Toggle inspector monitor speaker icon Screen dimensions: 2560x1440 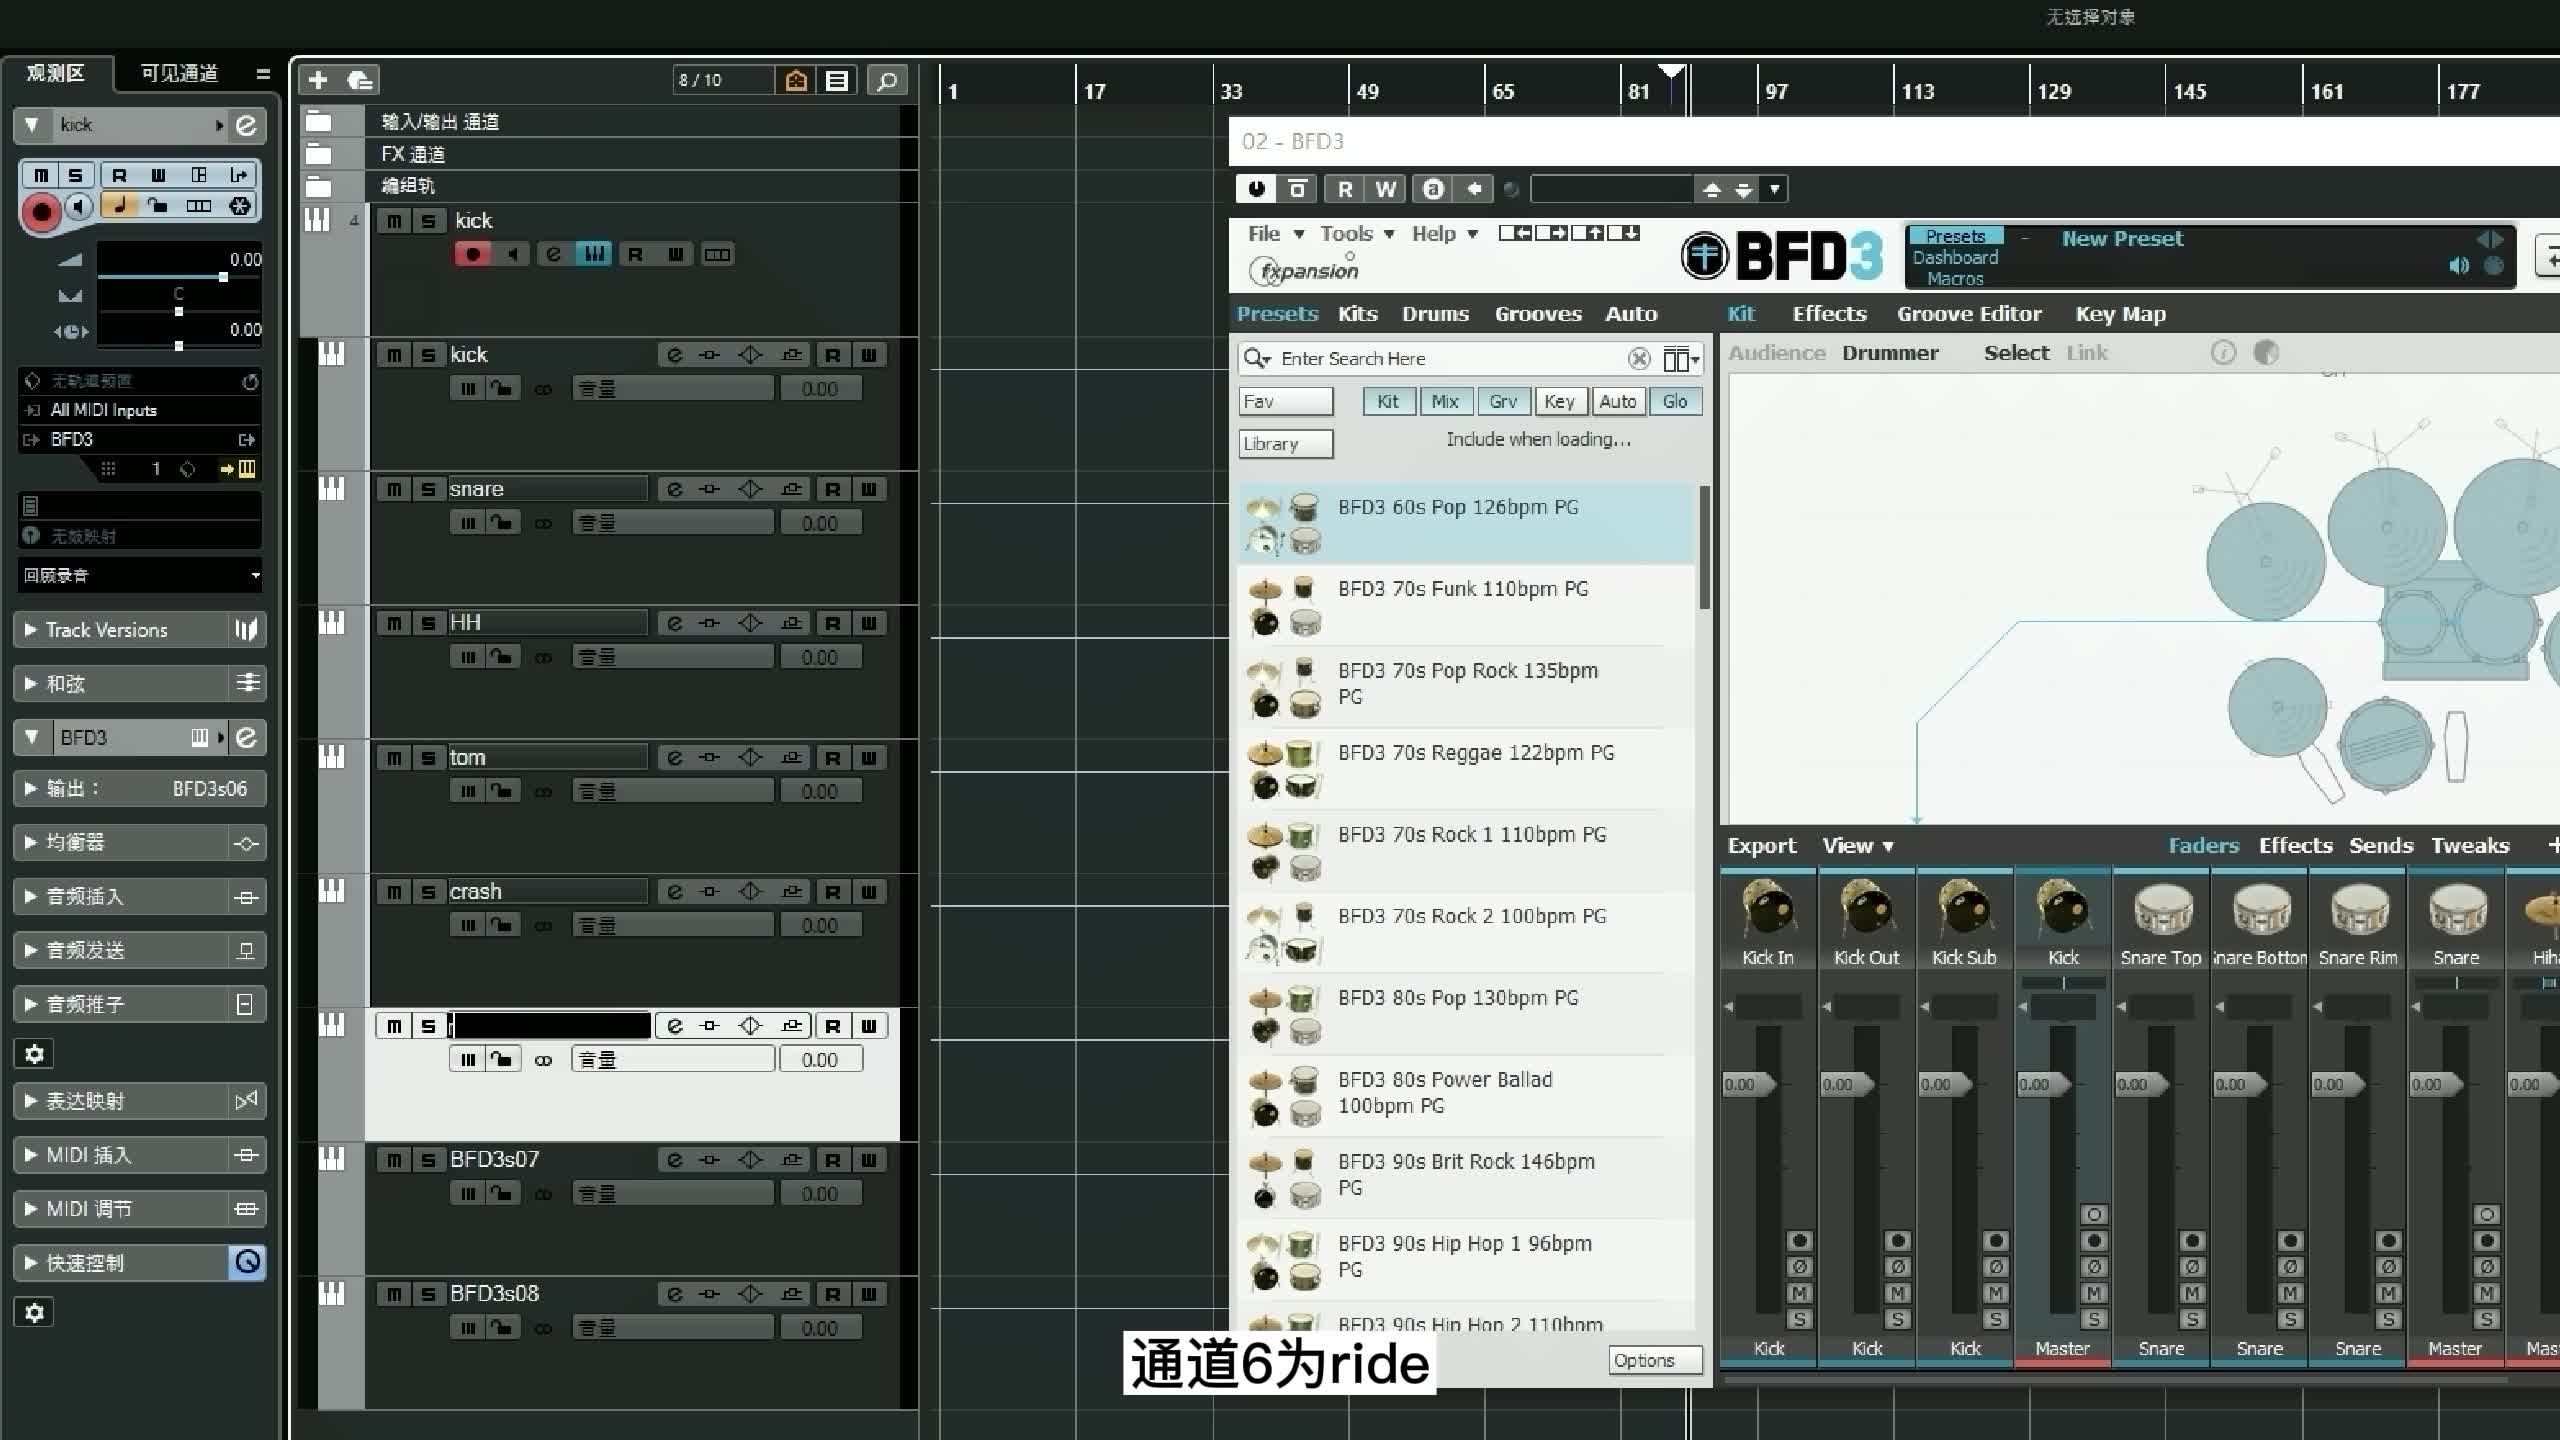pos(79,207)
